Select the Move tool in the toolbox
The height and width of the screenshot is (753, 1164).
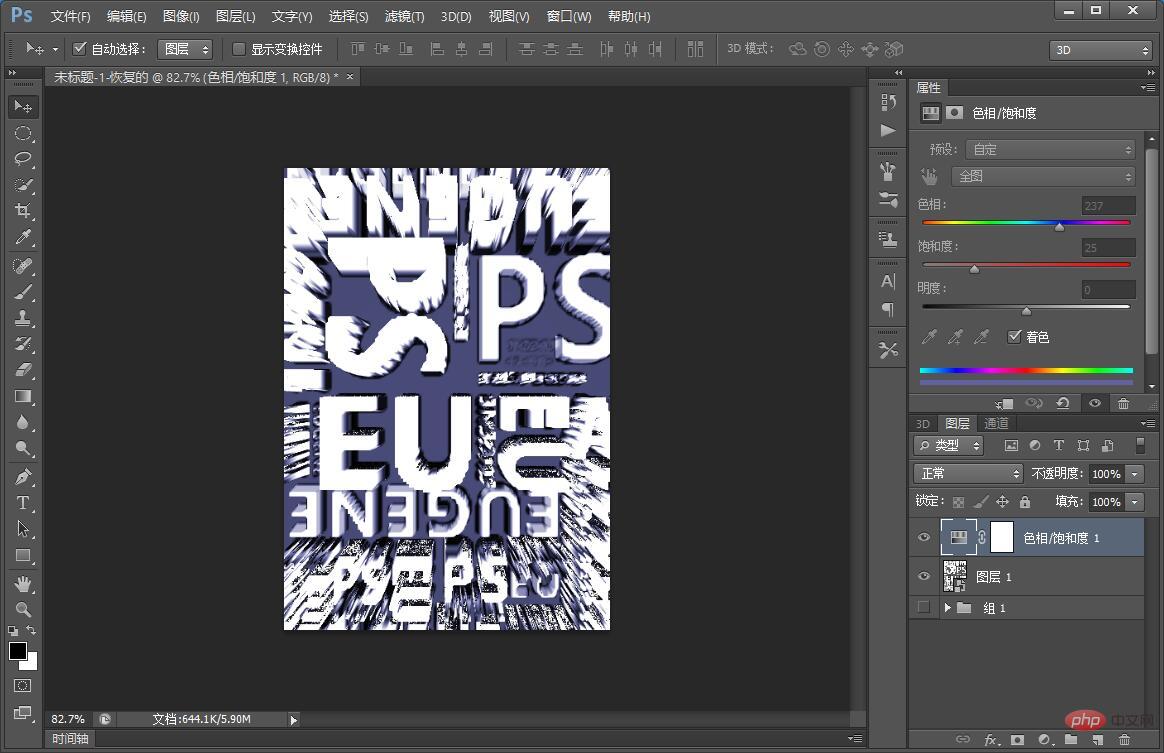23,107
